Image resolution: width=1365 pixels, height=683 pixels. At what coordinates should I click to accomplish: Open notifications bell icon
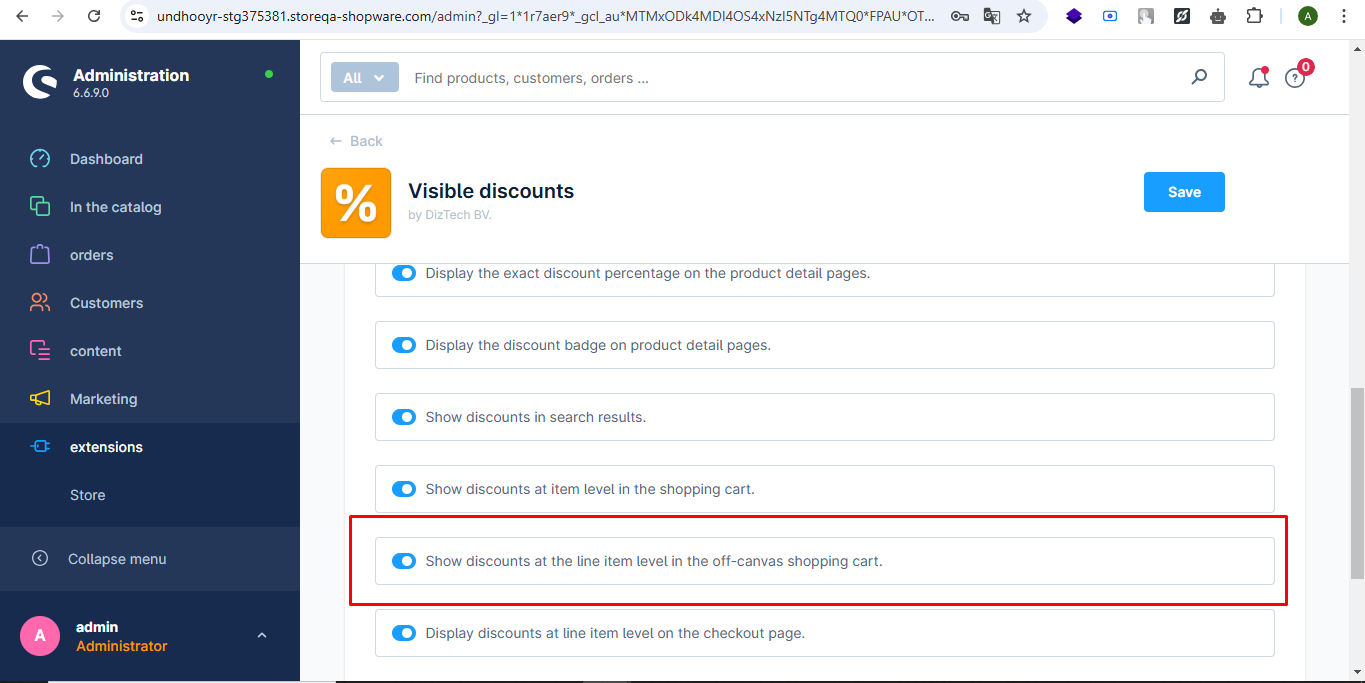(x=1259, y=78)
